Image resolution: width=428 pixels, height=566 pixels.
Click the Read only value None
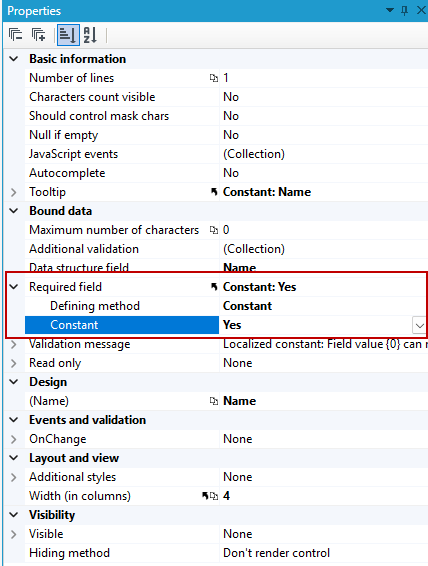(237, 363)
